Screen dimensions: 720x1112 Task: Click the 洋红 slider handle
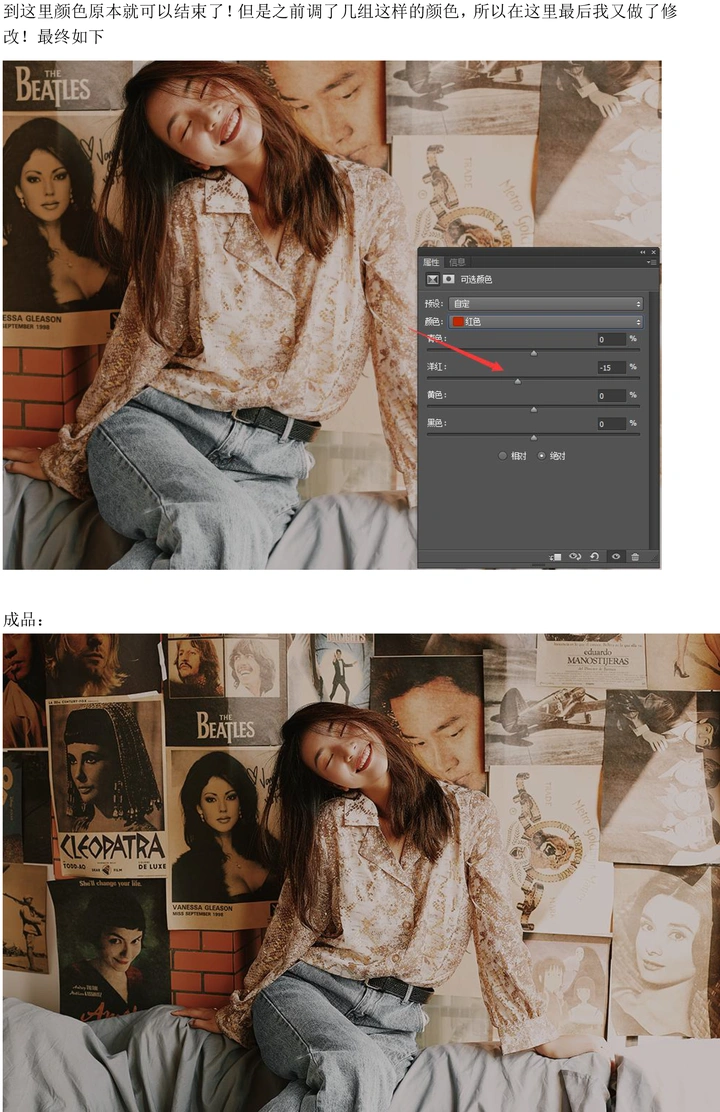point(518,382)
